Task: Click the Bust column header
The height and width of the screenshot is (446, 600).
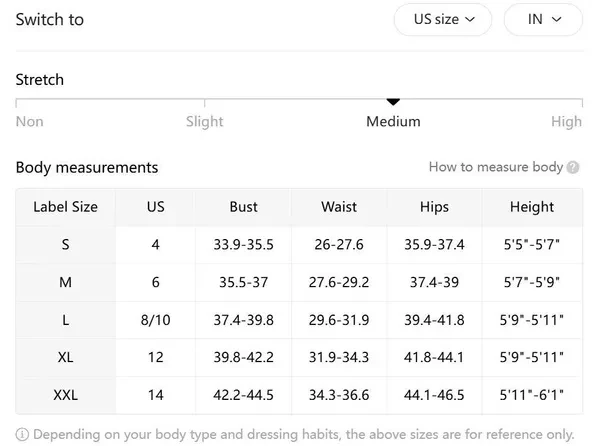Action: point(244,207)
